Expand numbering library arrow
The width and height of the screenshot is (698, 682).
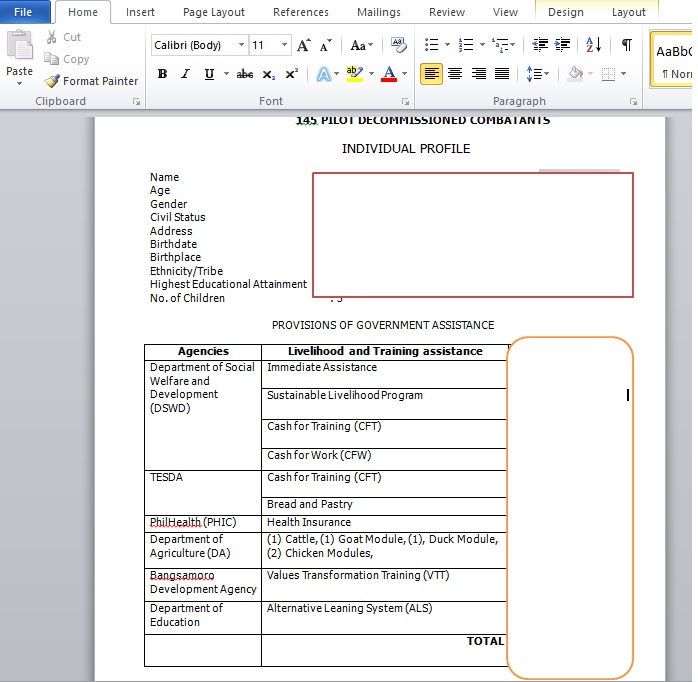[x=482, y=45]
